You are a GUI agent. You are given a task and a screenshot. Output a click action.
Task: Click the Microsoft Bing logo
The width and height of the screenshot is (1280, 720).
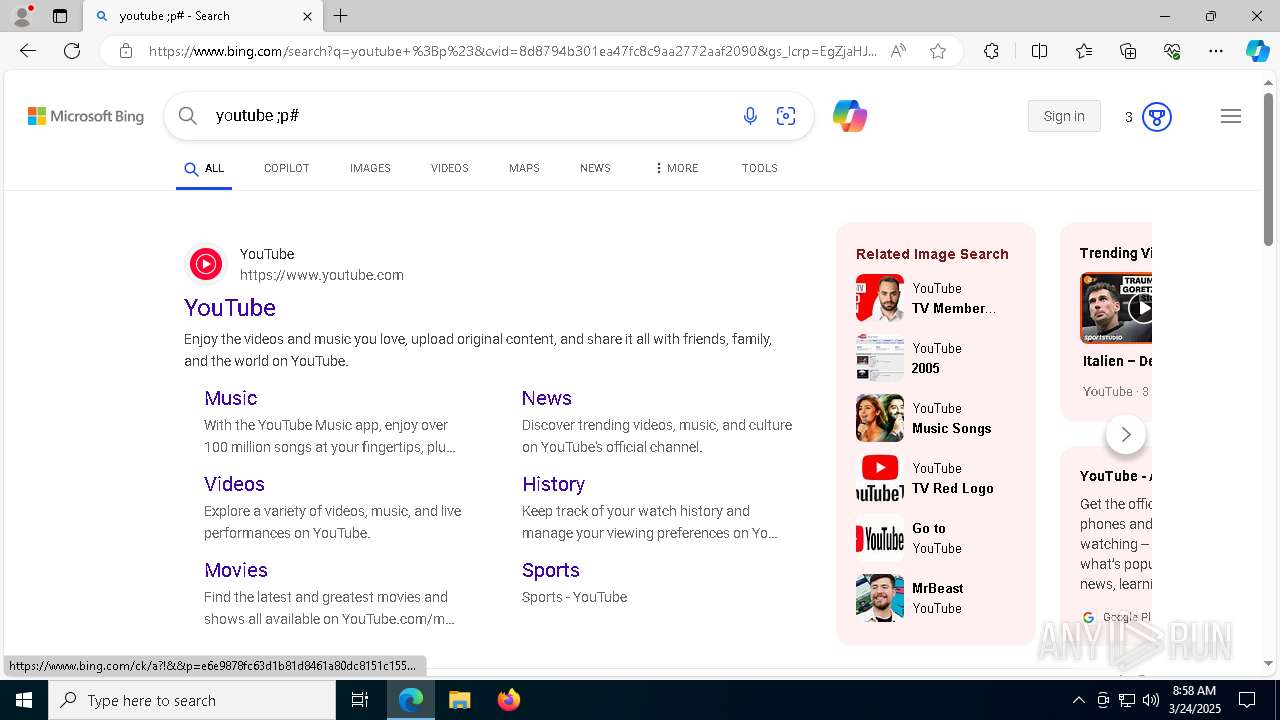coord(86,116)
